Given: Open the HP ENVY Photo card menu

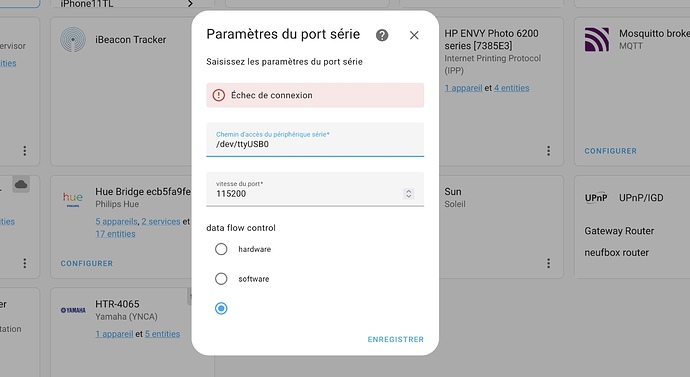Looking at the screenshot, I should [548, 151].
